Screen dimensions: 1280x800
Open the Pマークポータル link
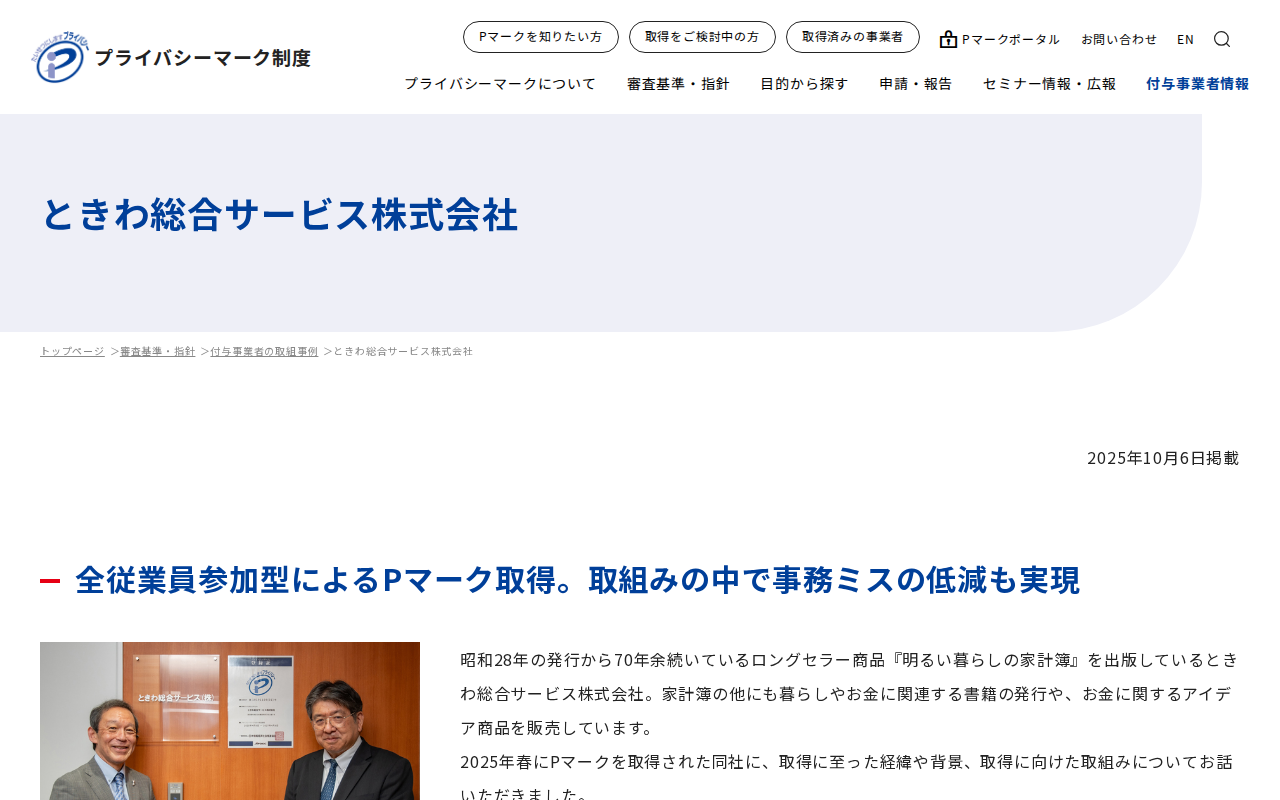pos(1000,39)
